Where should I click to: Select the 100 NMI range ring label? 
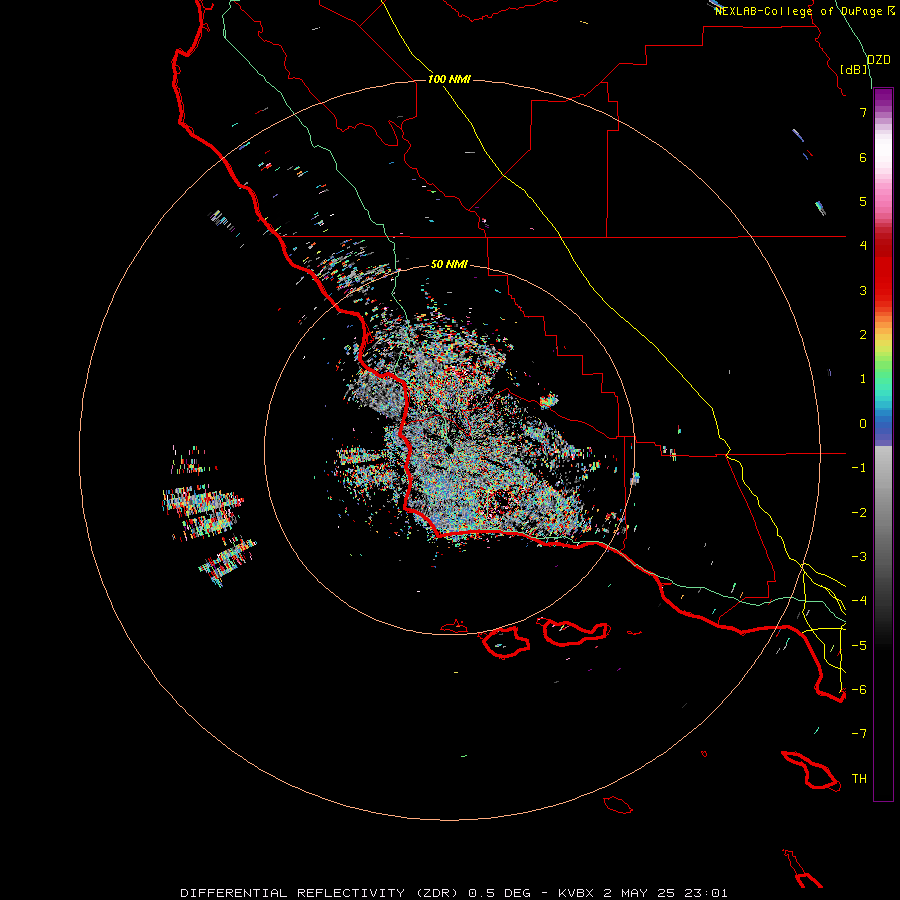coord(449,79)
